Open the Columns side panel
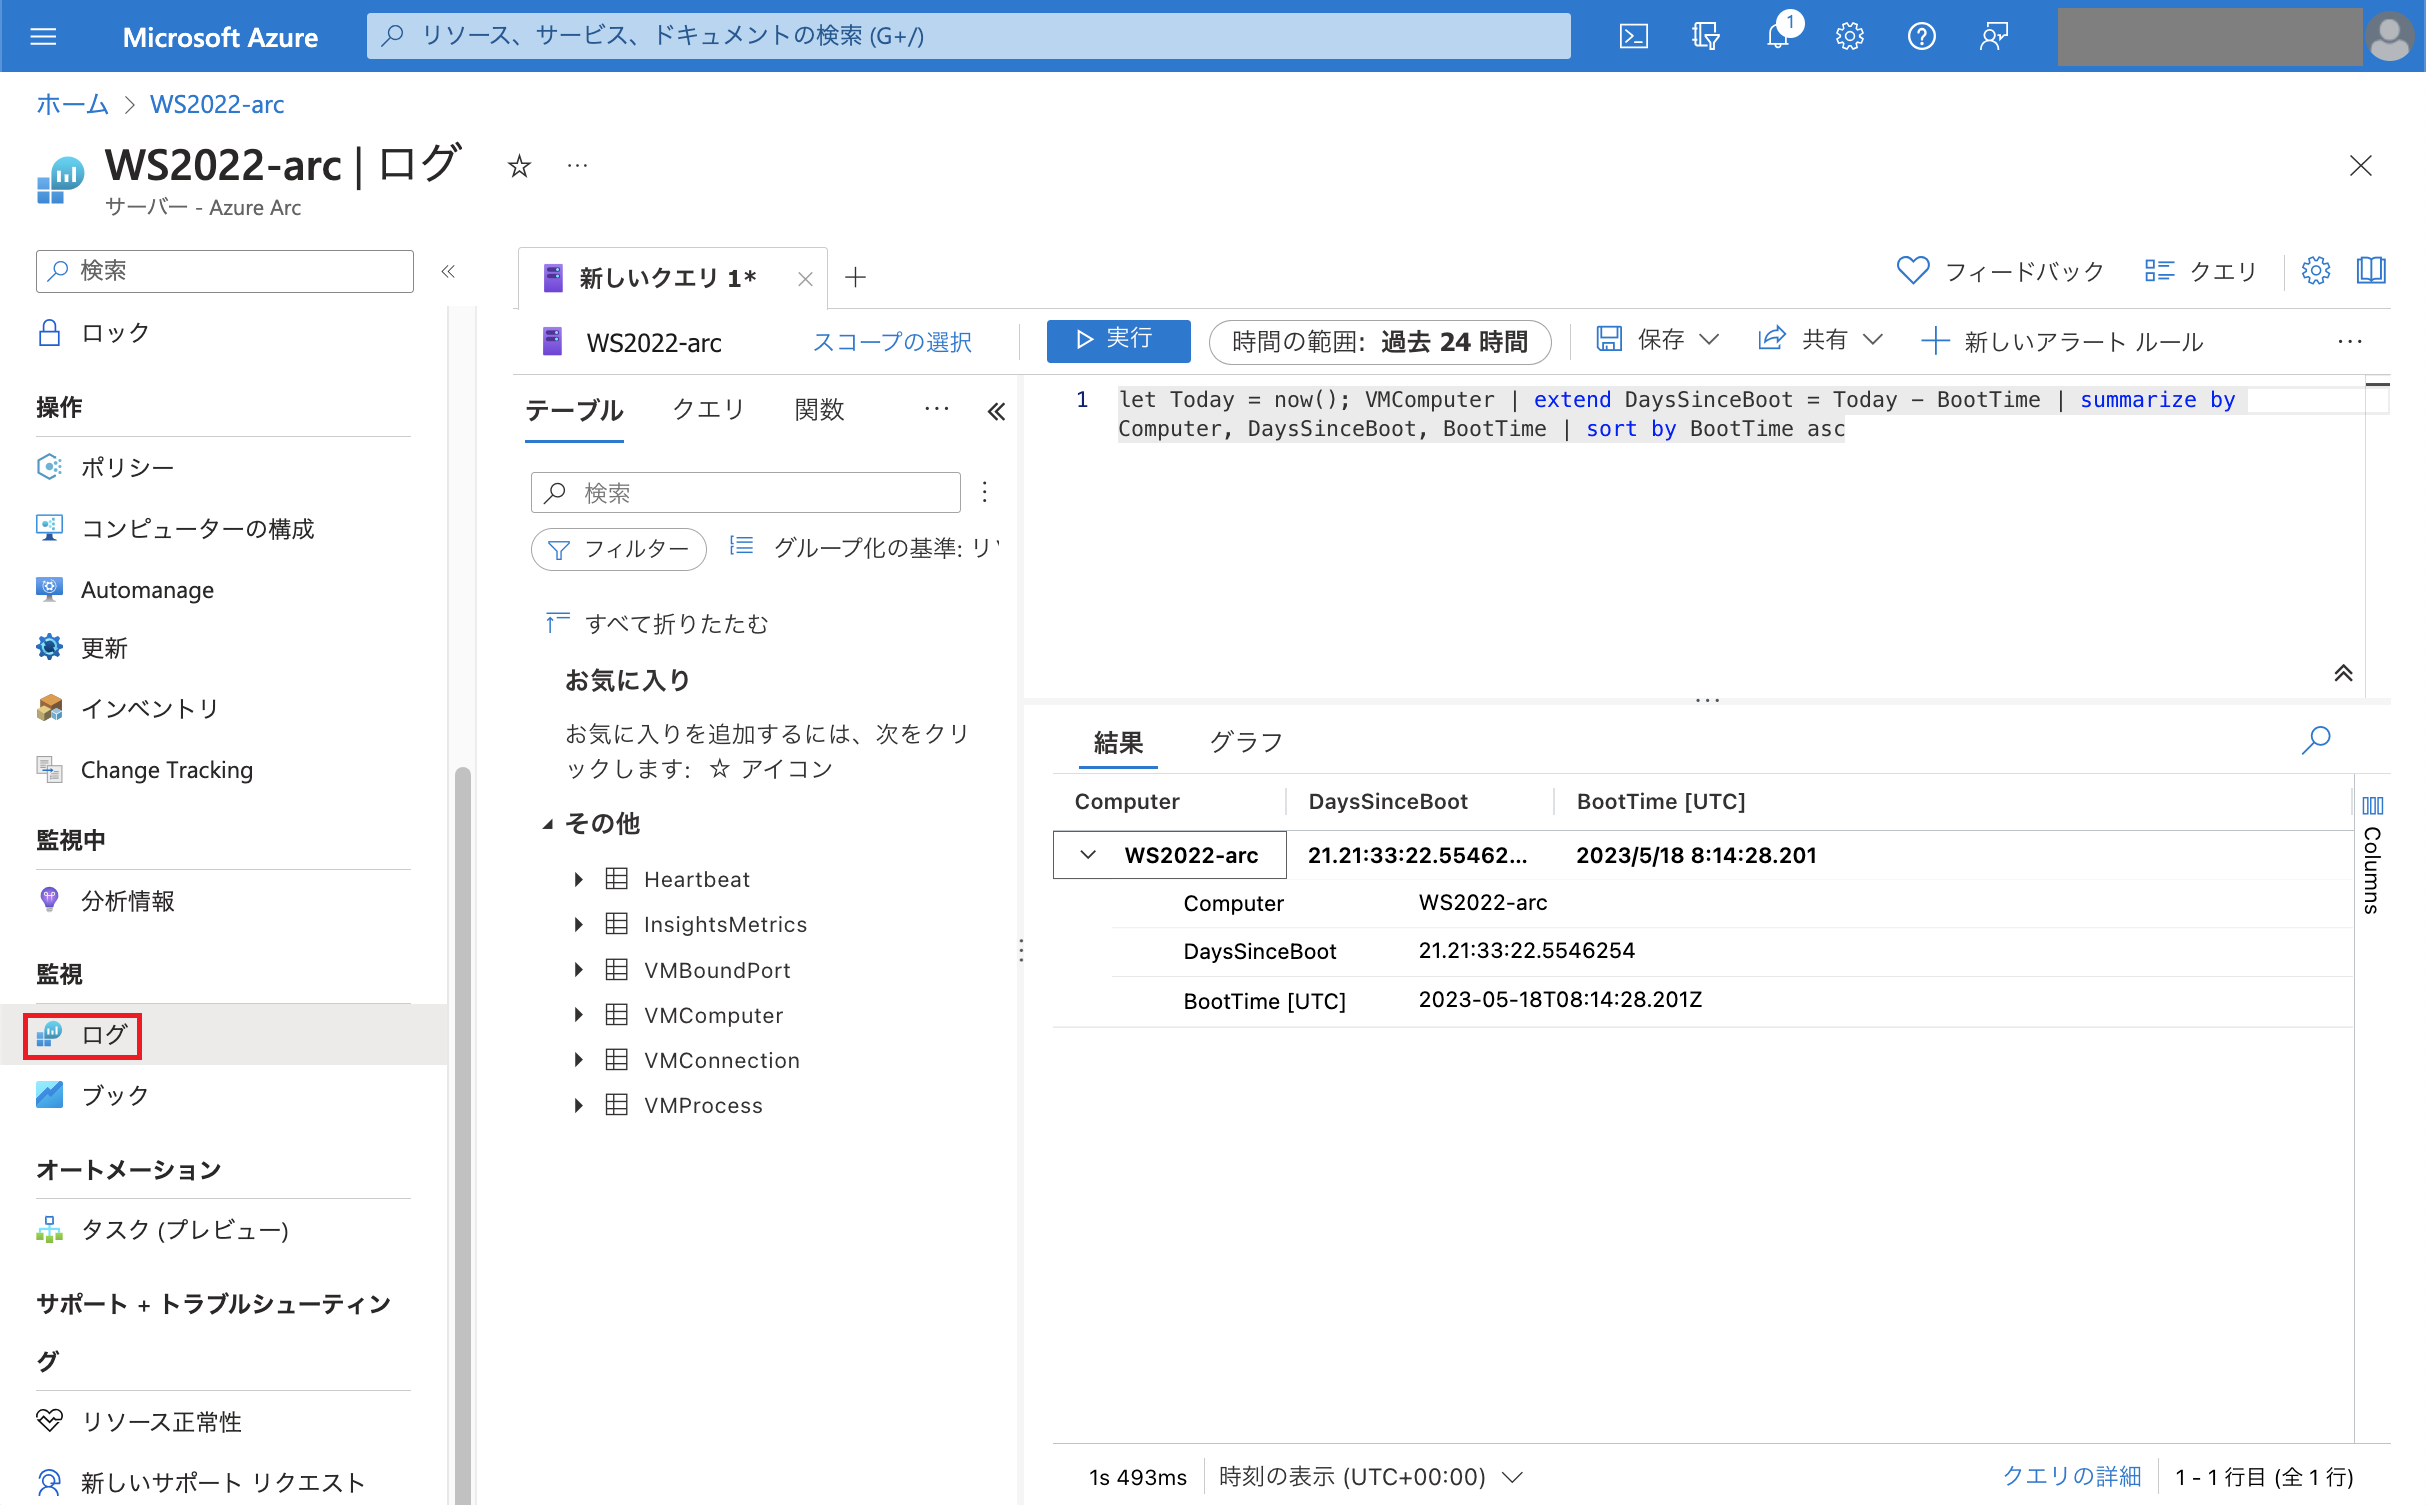The width and height of the screenshot is (2426, 1505). [2372, 853]
